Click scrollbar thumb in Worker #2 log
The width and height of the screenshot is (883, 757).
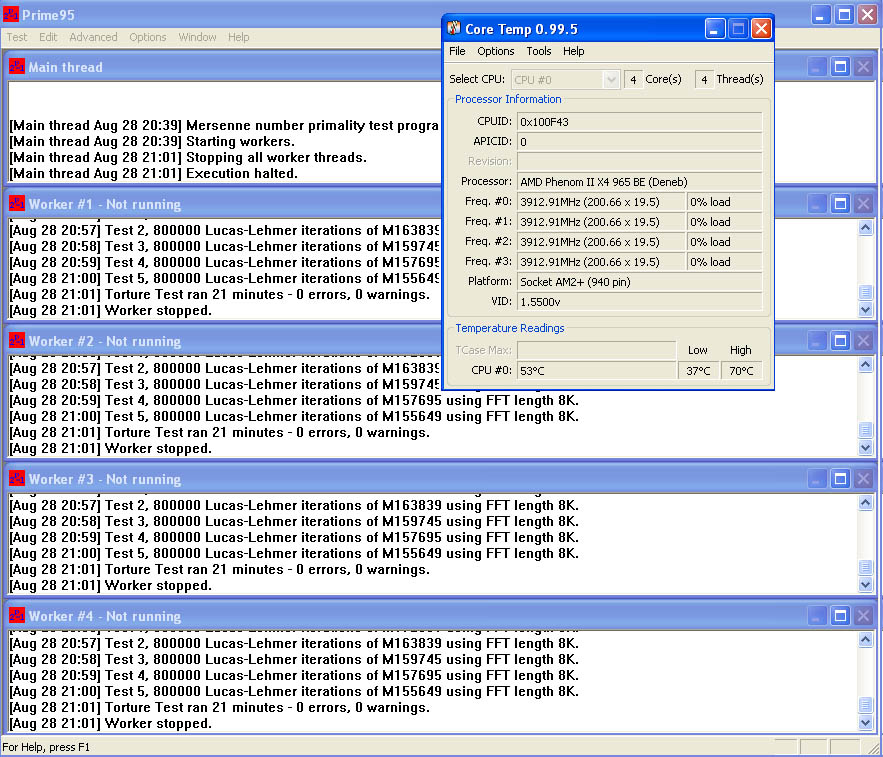[866, 430]
